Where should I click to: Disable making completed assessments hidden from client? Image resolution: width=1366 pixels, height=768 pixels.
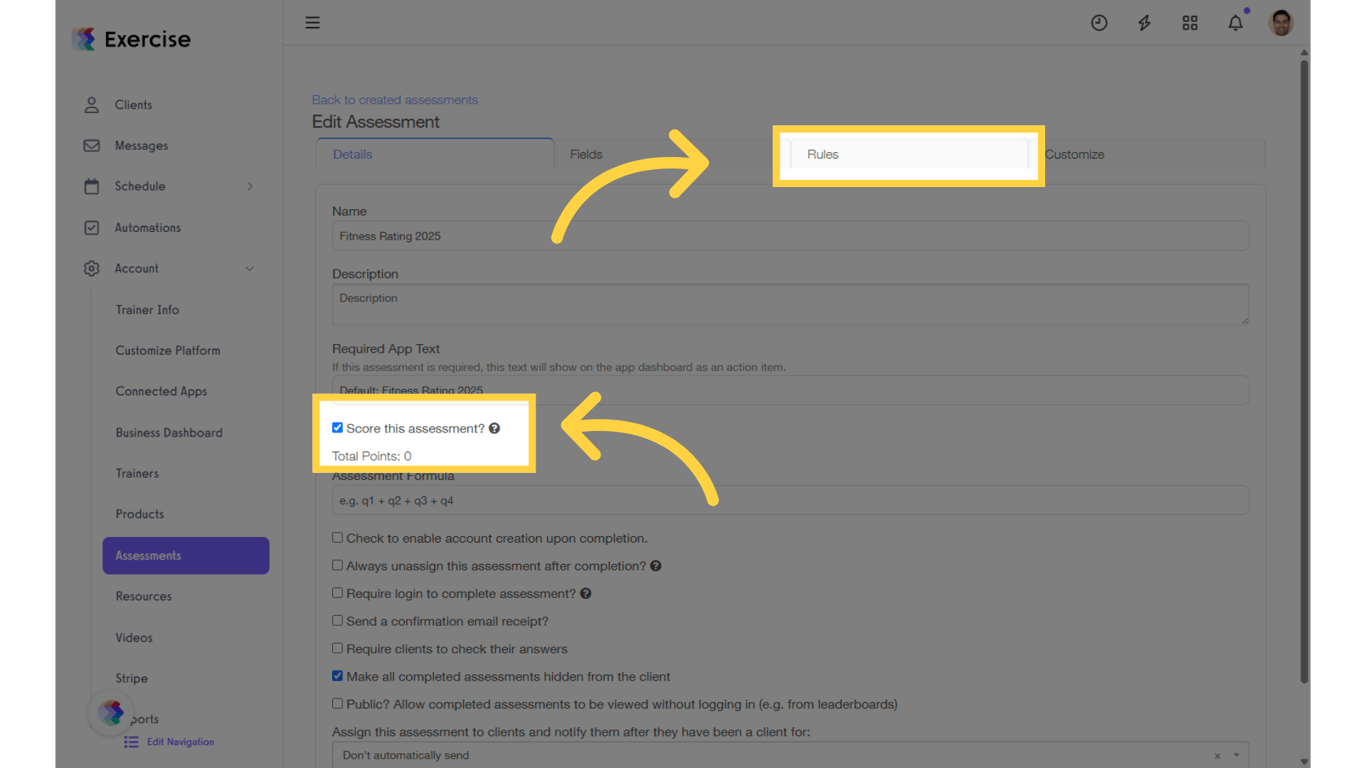click(x=337, y=675)
